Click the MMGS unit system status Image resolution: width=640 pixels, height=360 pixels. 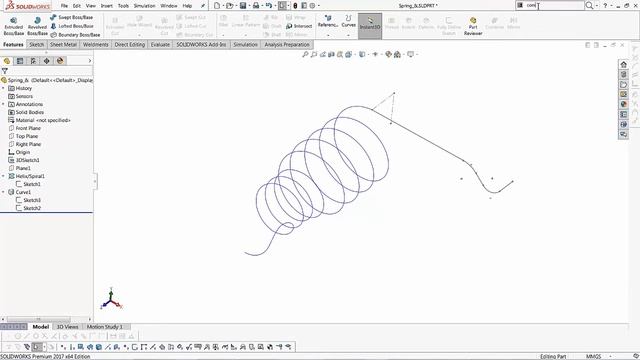[593, 356]
